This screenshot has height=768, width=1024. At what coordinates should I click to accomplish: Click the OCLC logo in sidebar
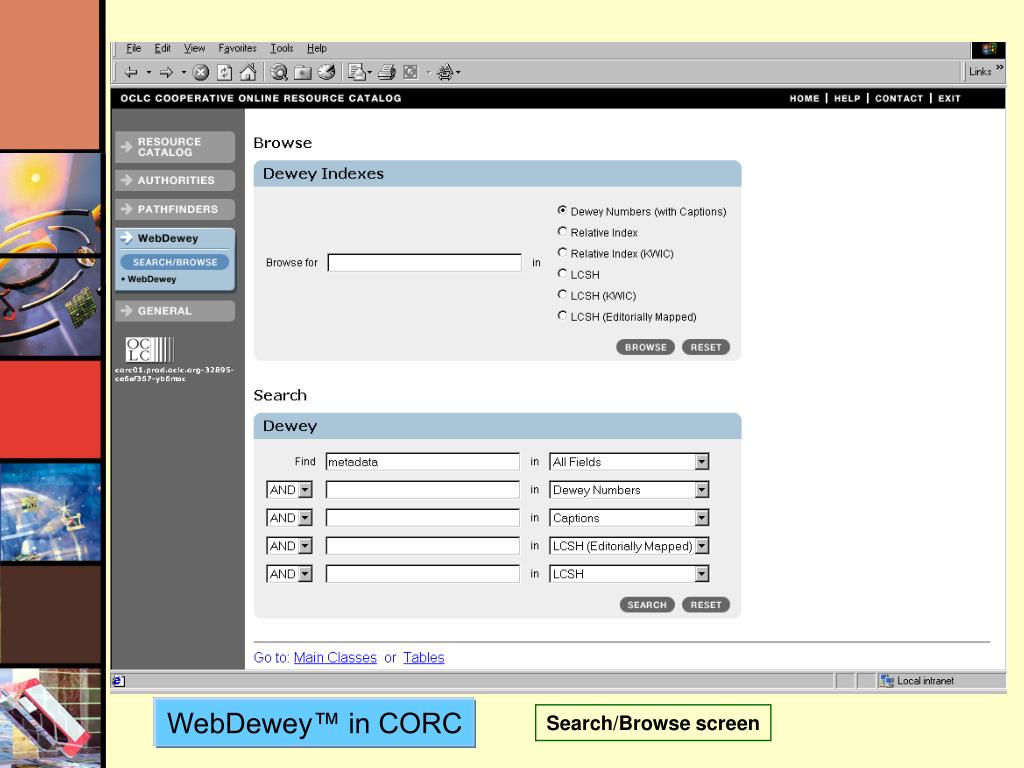[x=150, y=349]
